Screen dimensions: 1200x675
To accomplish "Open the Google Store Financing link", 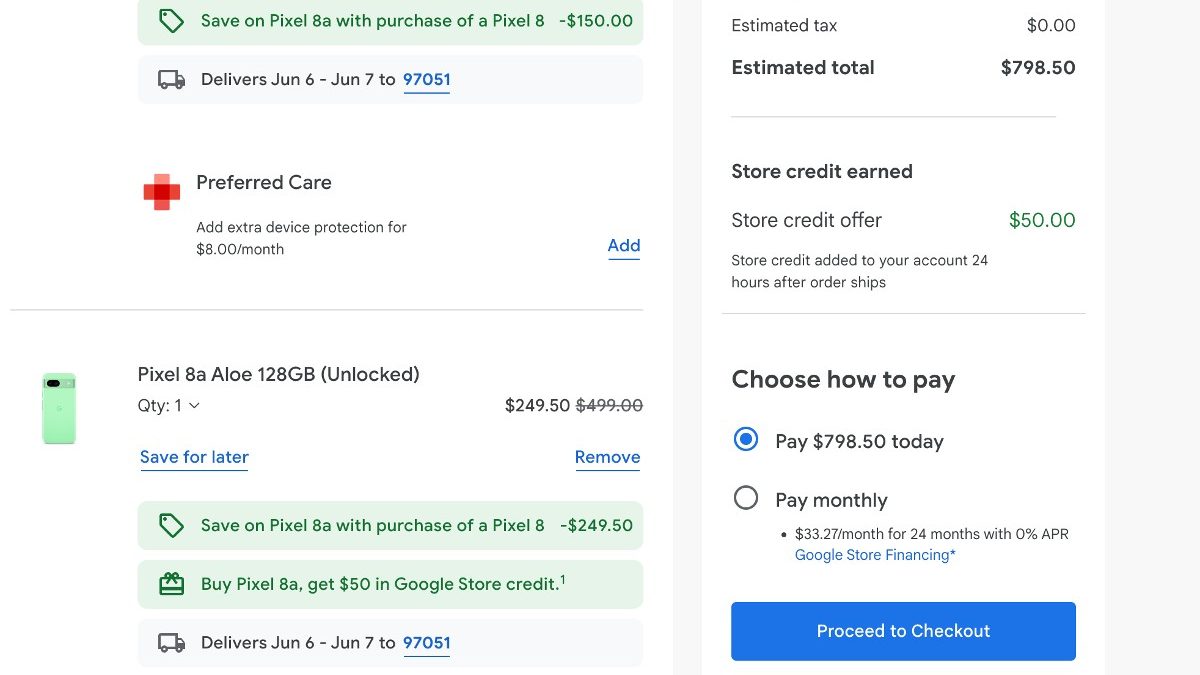I will tap(874, 555).
